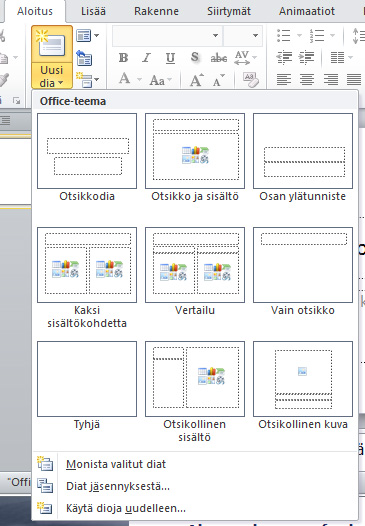The image size is (365, 526).
Task: Switch to the Aloitus tab
Action: [35, 11]
